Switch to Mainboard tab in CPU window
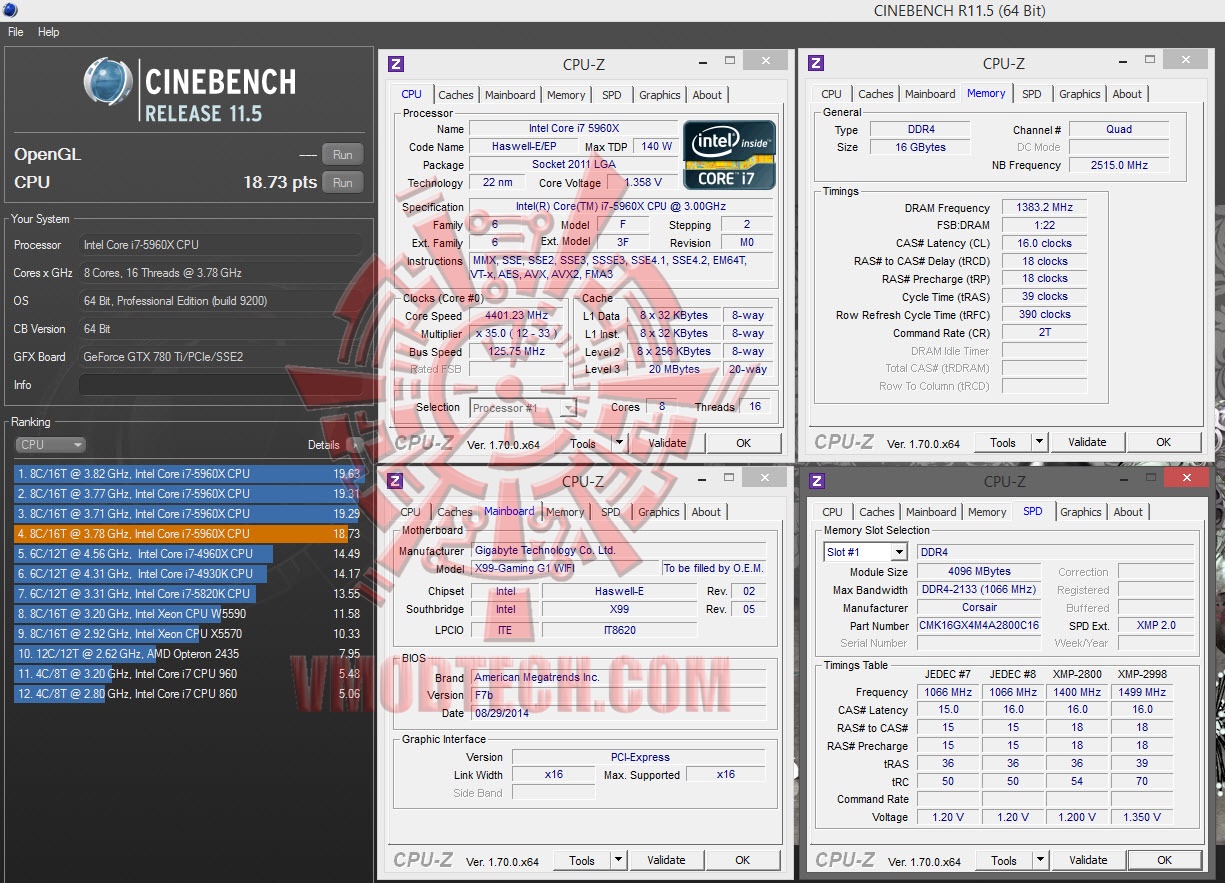Screen dimensions: 1225x883 point(510,95)
